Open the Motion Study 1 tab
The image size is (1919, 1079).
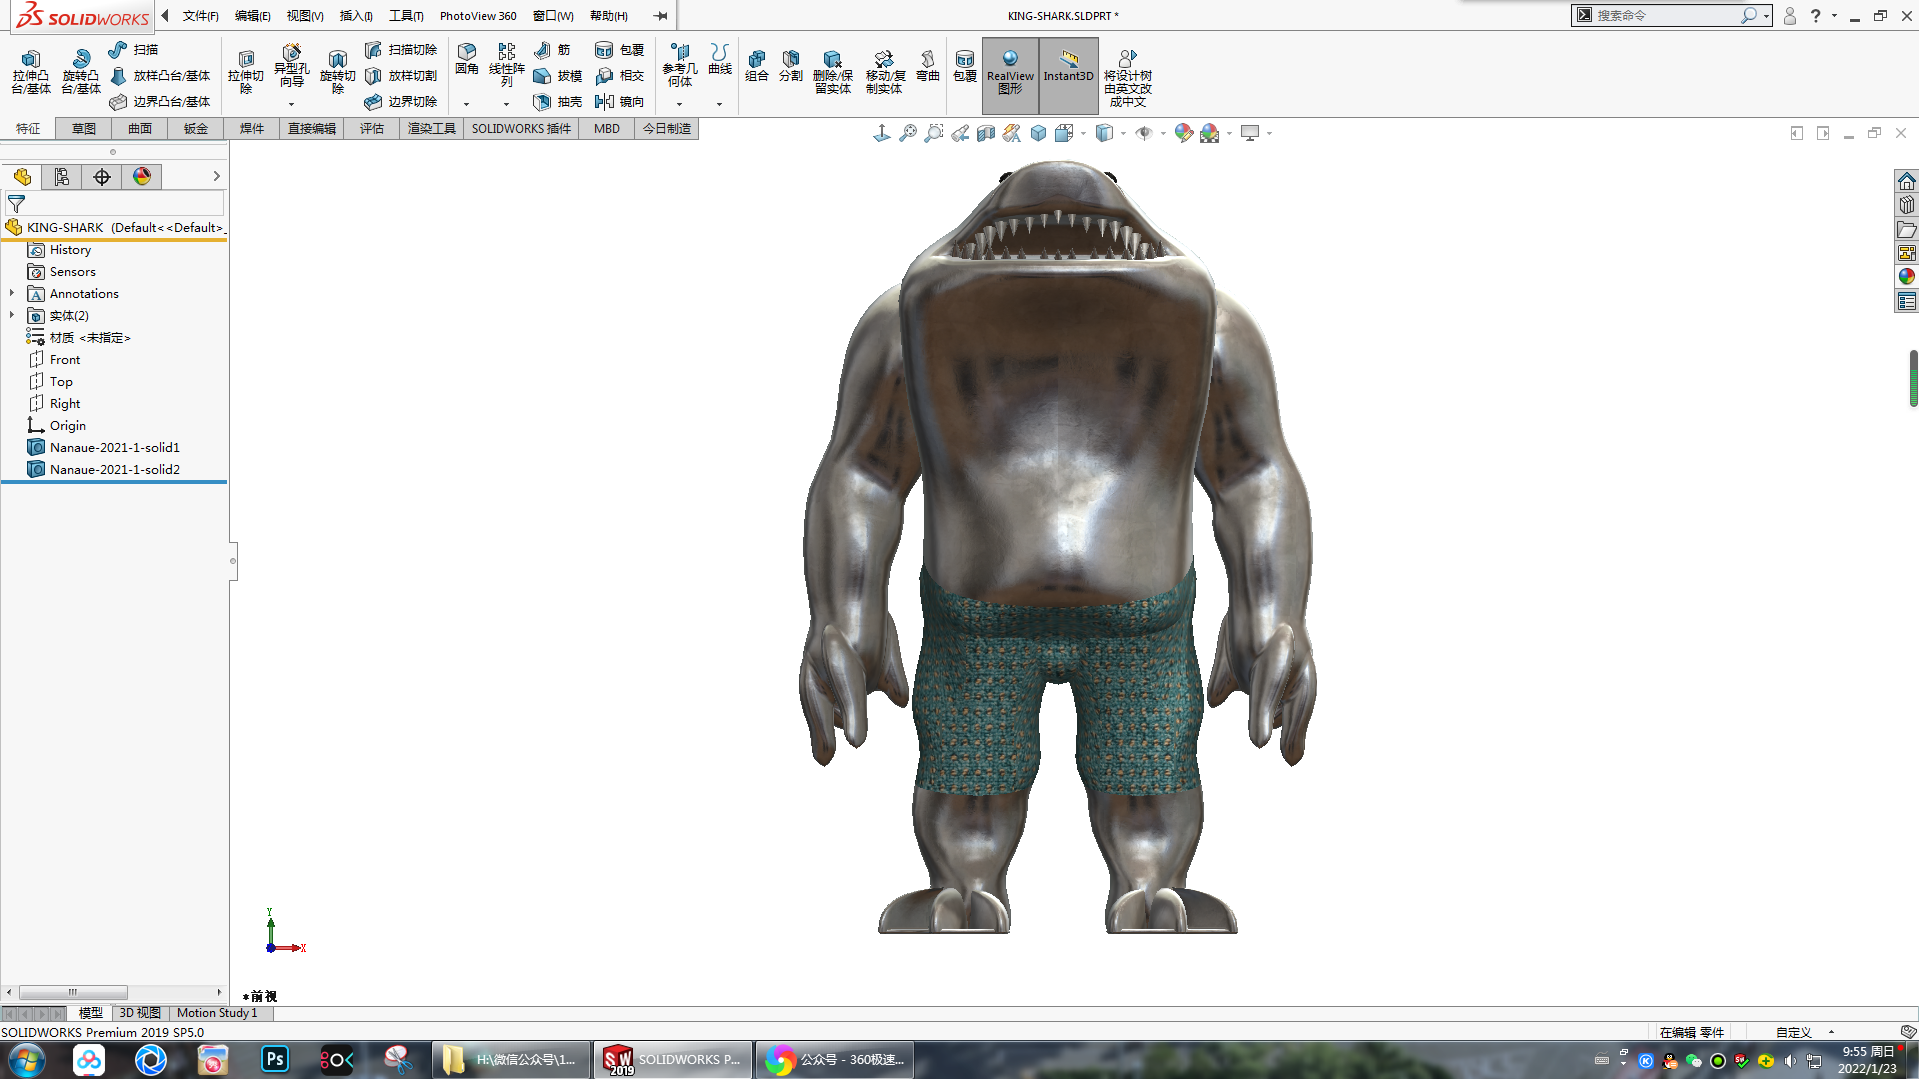(x=217, y=1013)
